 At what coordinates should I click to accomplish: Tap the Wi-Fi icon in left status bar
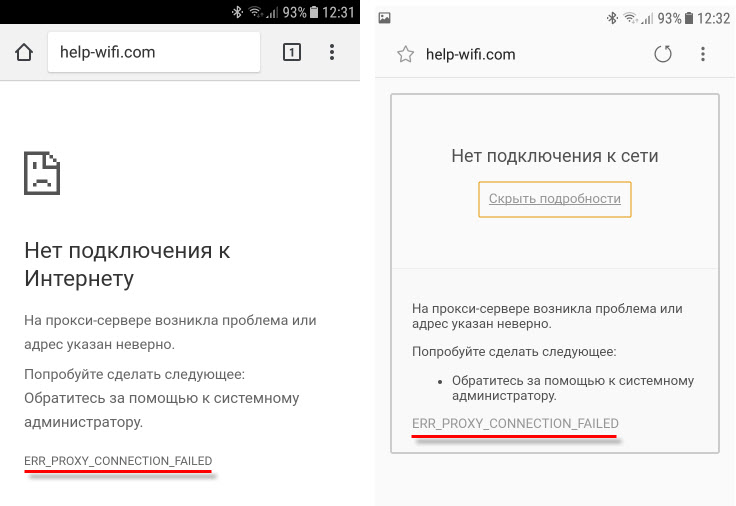(x=255, y=12)
